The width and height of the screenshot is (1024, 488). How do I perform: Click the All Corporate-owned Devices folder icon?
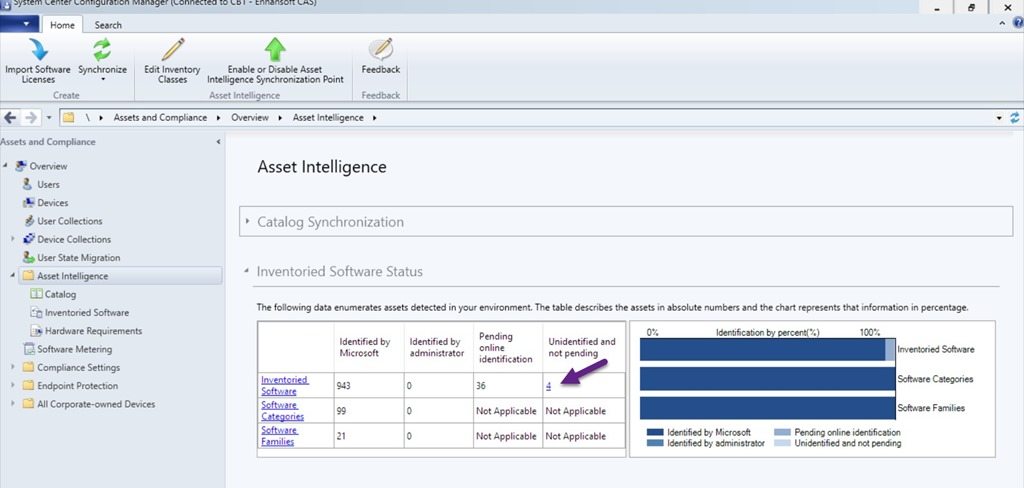(28, 404)
